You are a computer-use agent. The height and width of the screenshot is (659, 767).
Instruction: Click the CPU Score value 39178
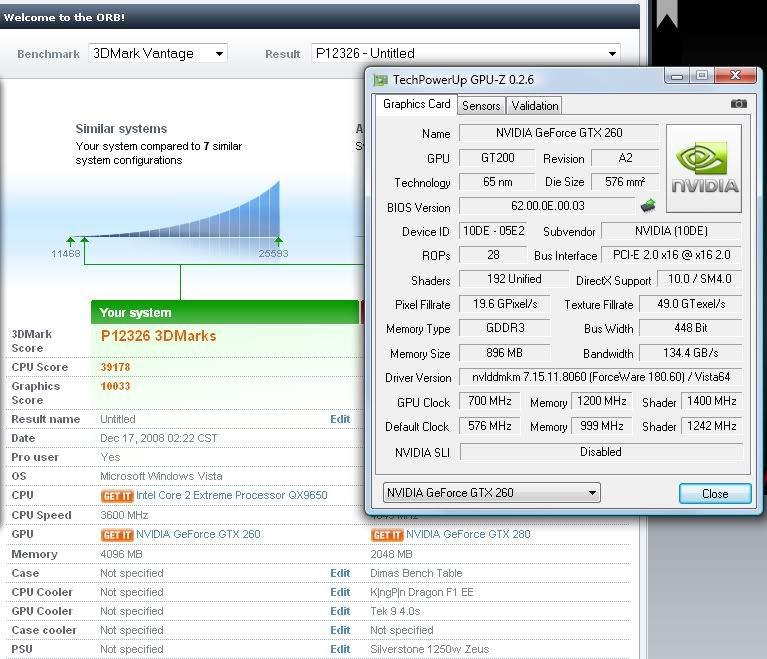115,367
